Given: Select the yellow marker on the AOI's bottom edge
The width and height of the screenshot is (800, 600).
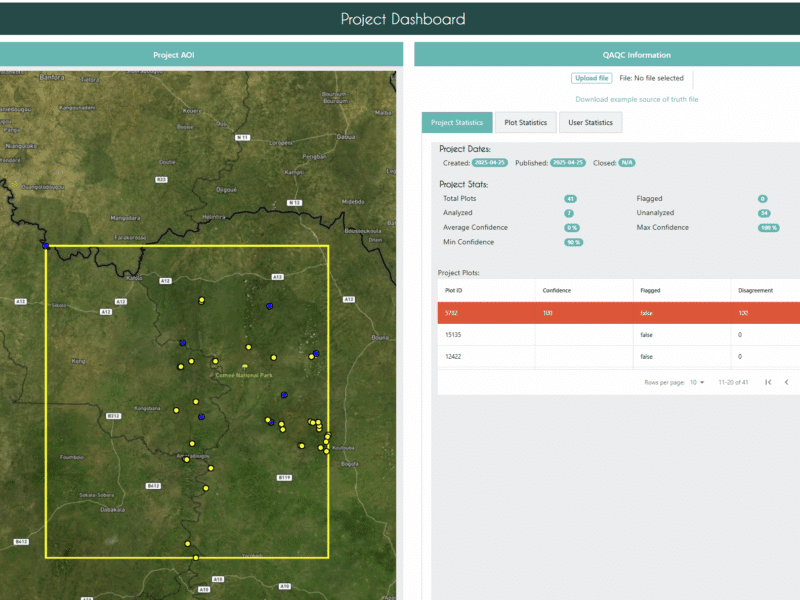Looking at the screenshot, I should (196, 558).
